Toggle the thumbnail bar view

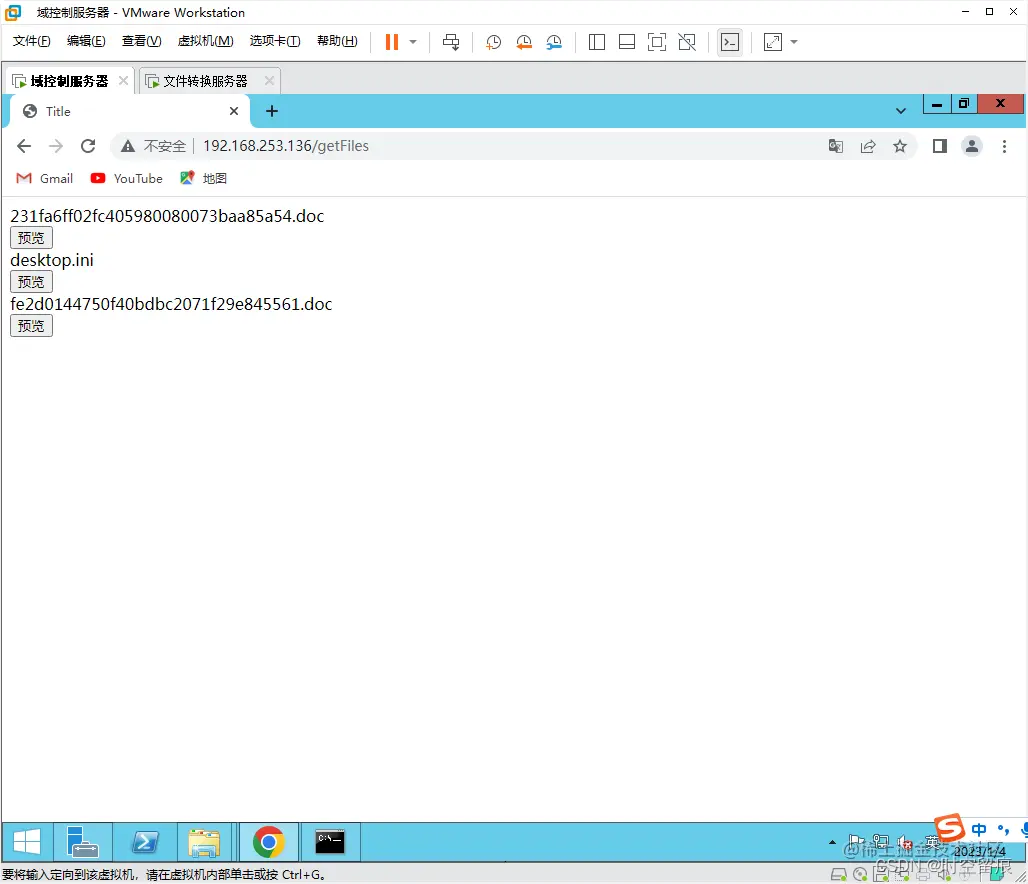pos(627,42)
